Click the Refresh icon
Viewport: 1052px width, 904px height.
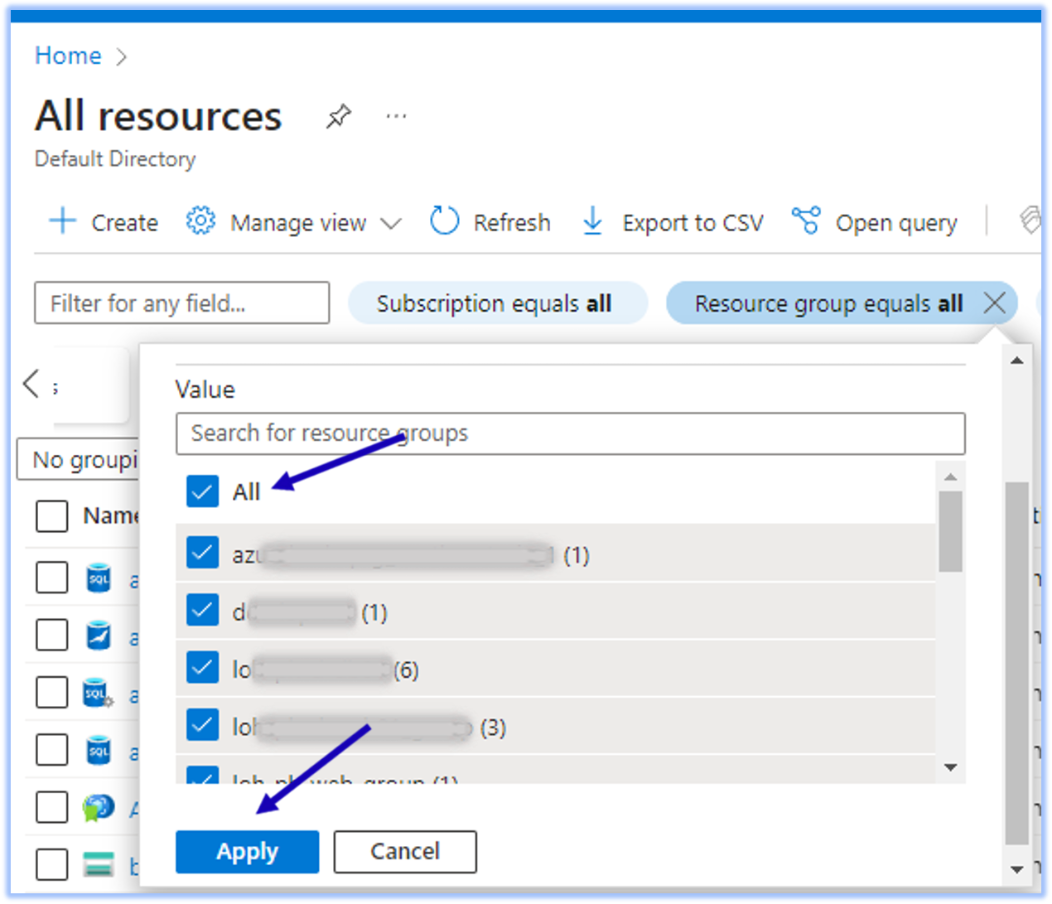click(x=444, y=221)
